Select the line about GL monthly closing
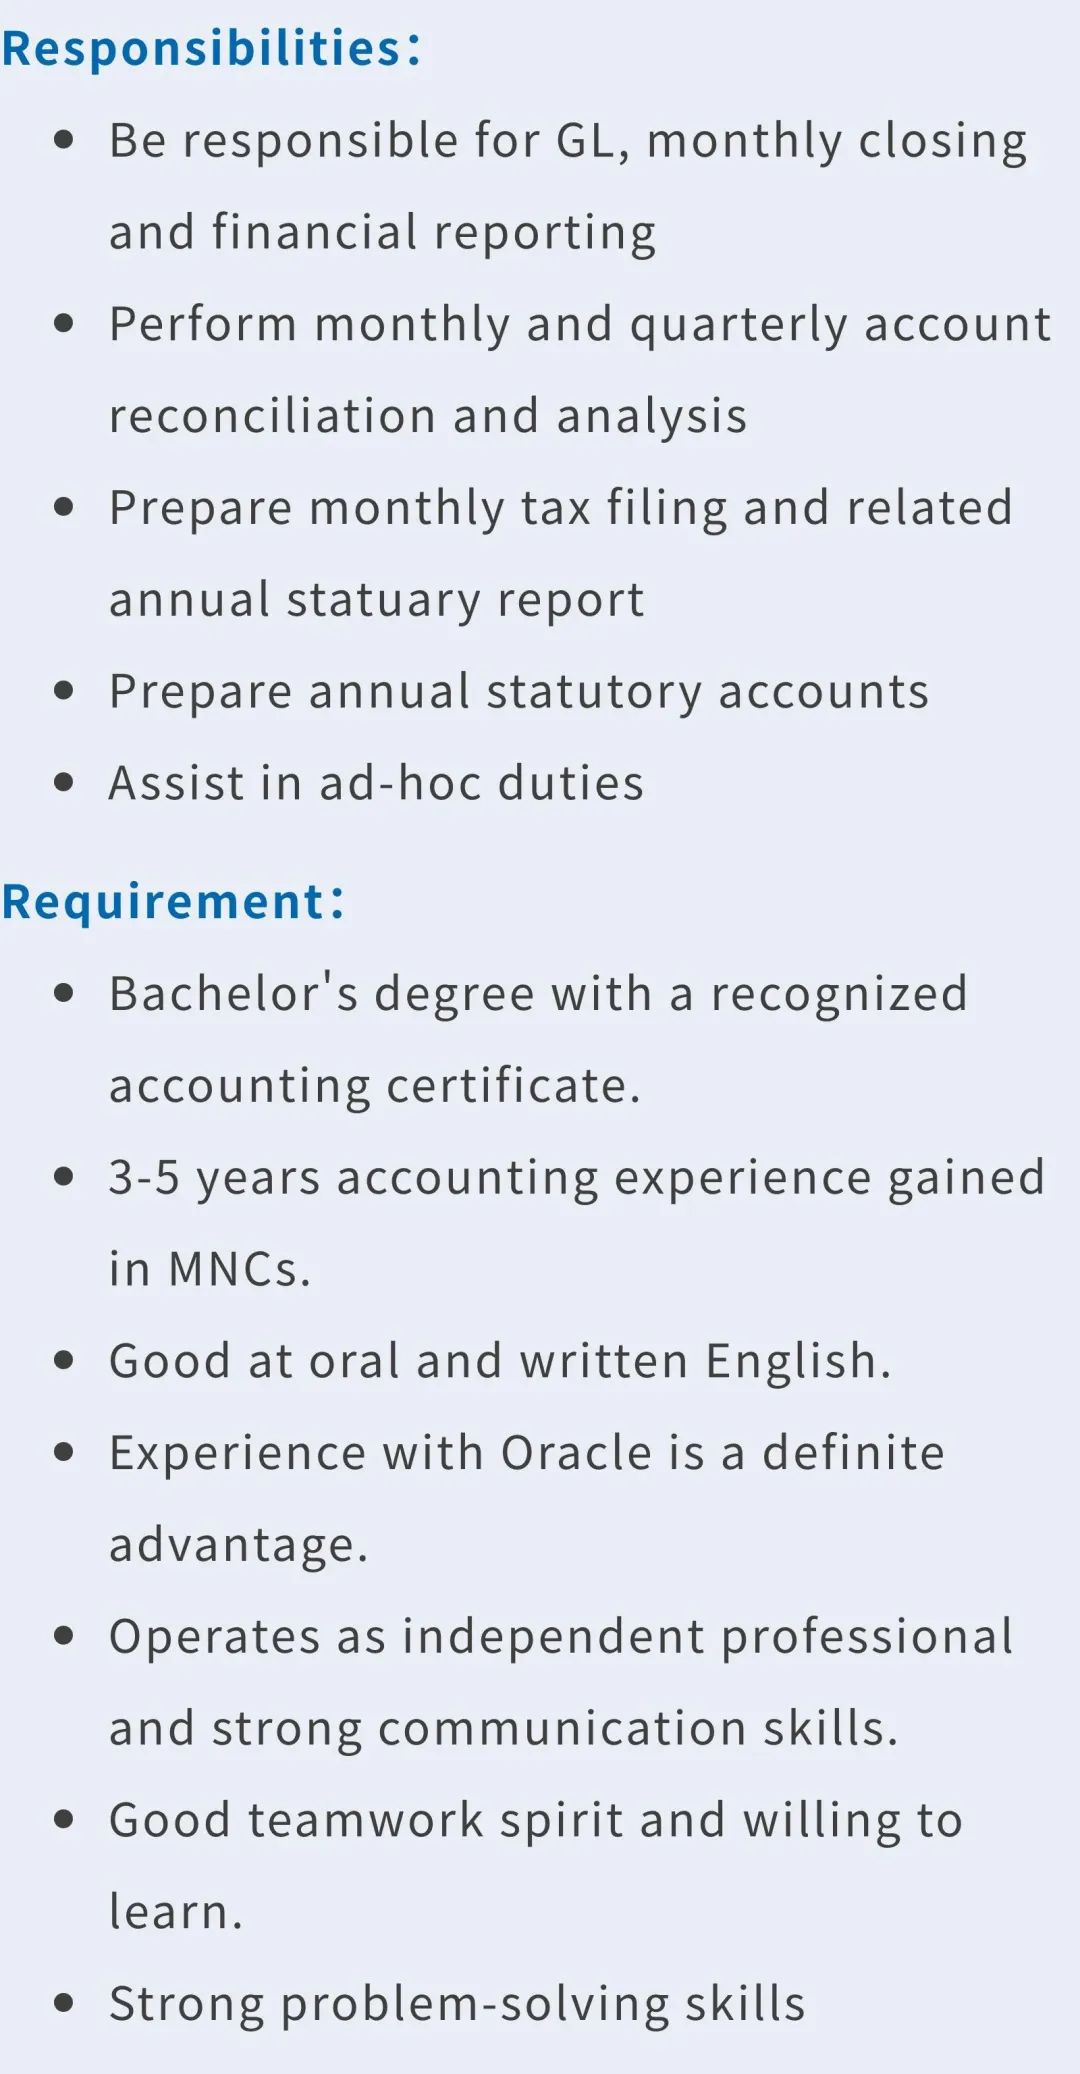Viewport: 1080px width, 2074px height. [568, 141]
